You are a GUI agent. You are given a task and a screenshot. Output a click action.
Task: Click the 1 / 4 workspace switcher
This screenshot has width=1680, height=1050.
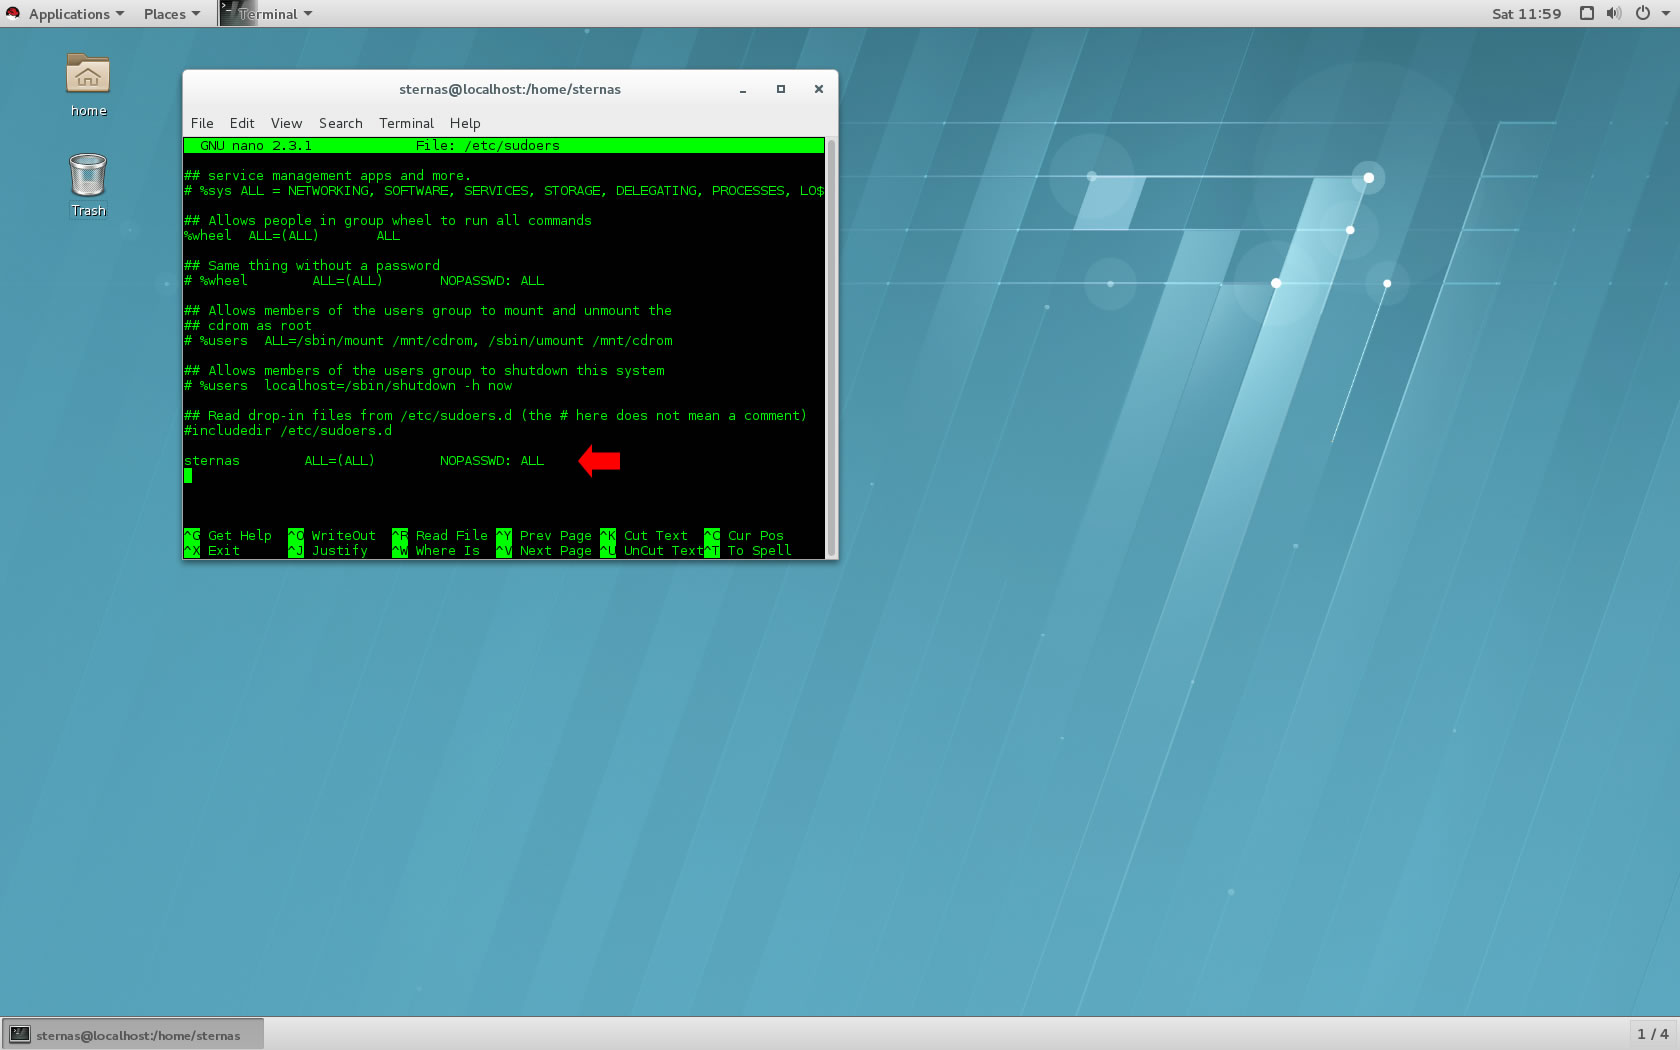(x=1652, y=1034)
